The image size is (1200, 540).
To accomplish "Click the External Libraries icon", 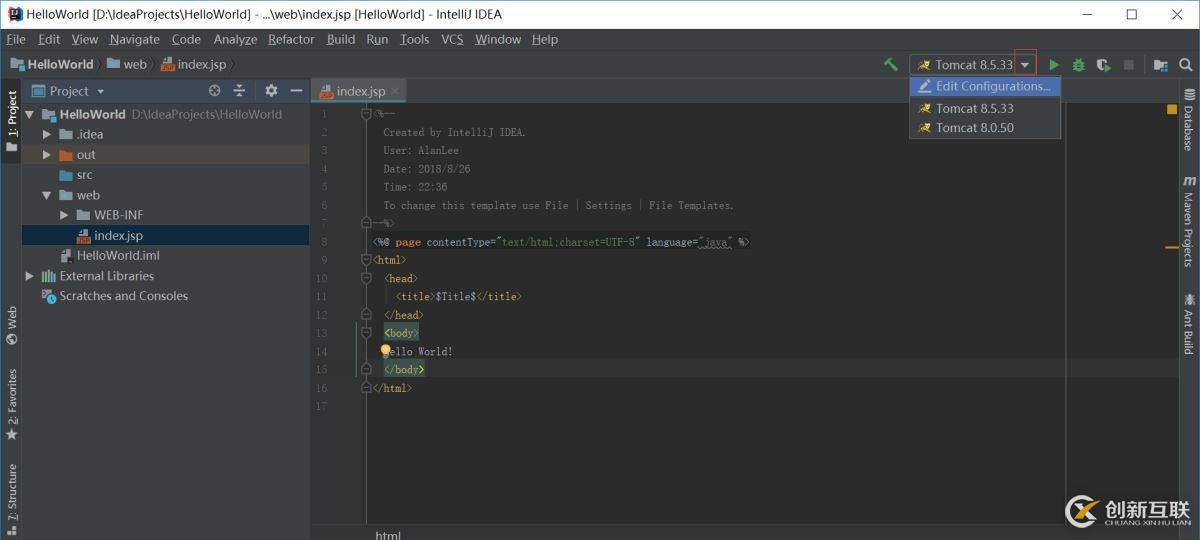I will [48, 275].
